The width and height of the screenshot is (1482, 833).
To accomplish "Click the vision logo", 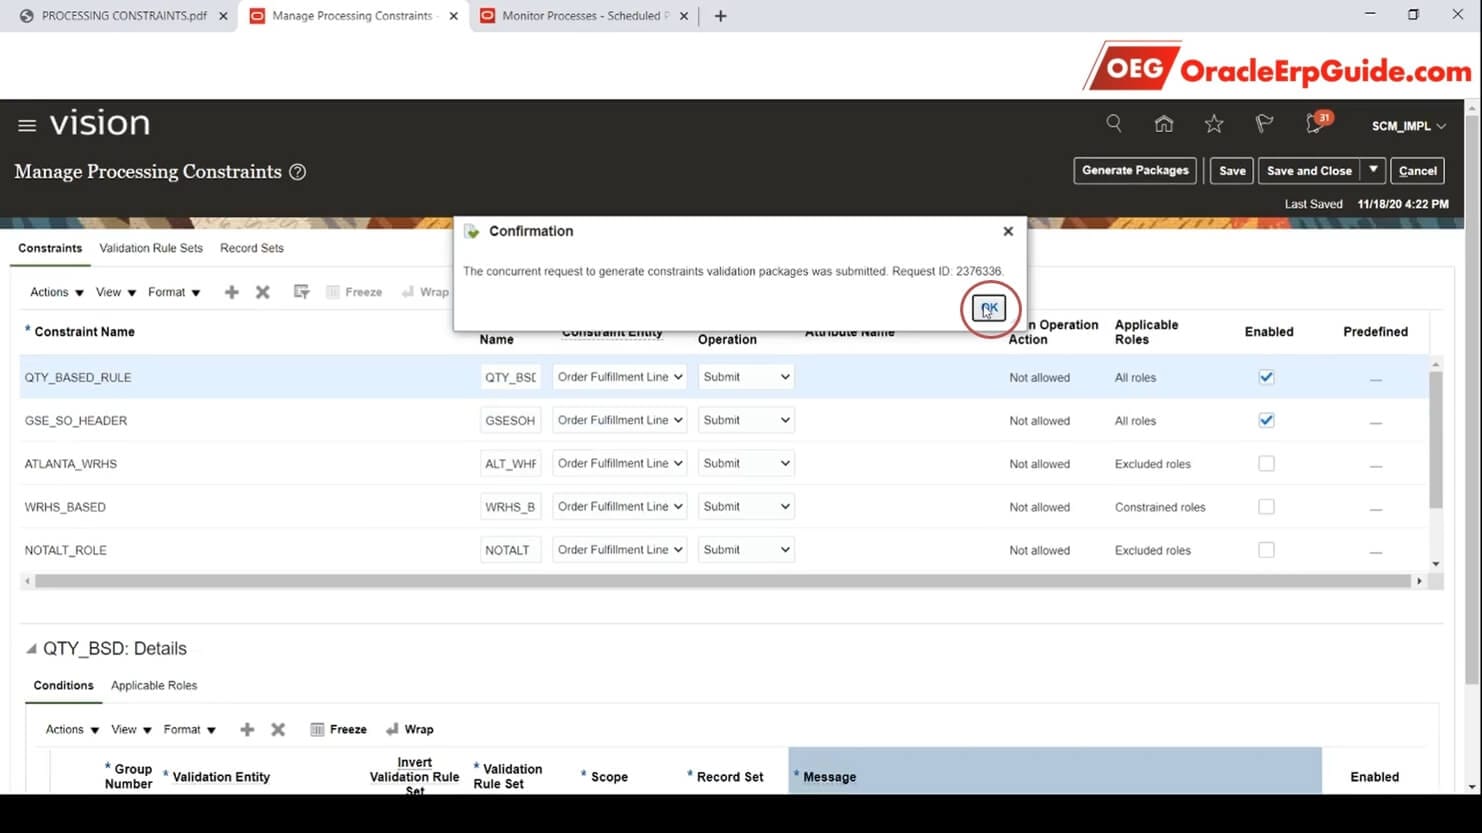I will tap(100, 124).
